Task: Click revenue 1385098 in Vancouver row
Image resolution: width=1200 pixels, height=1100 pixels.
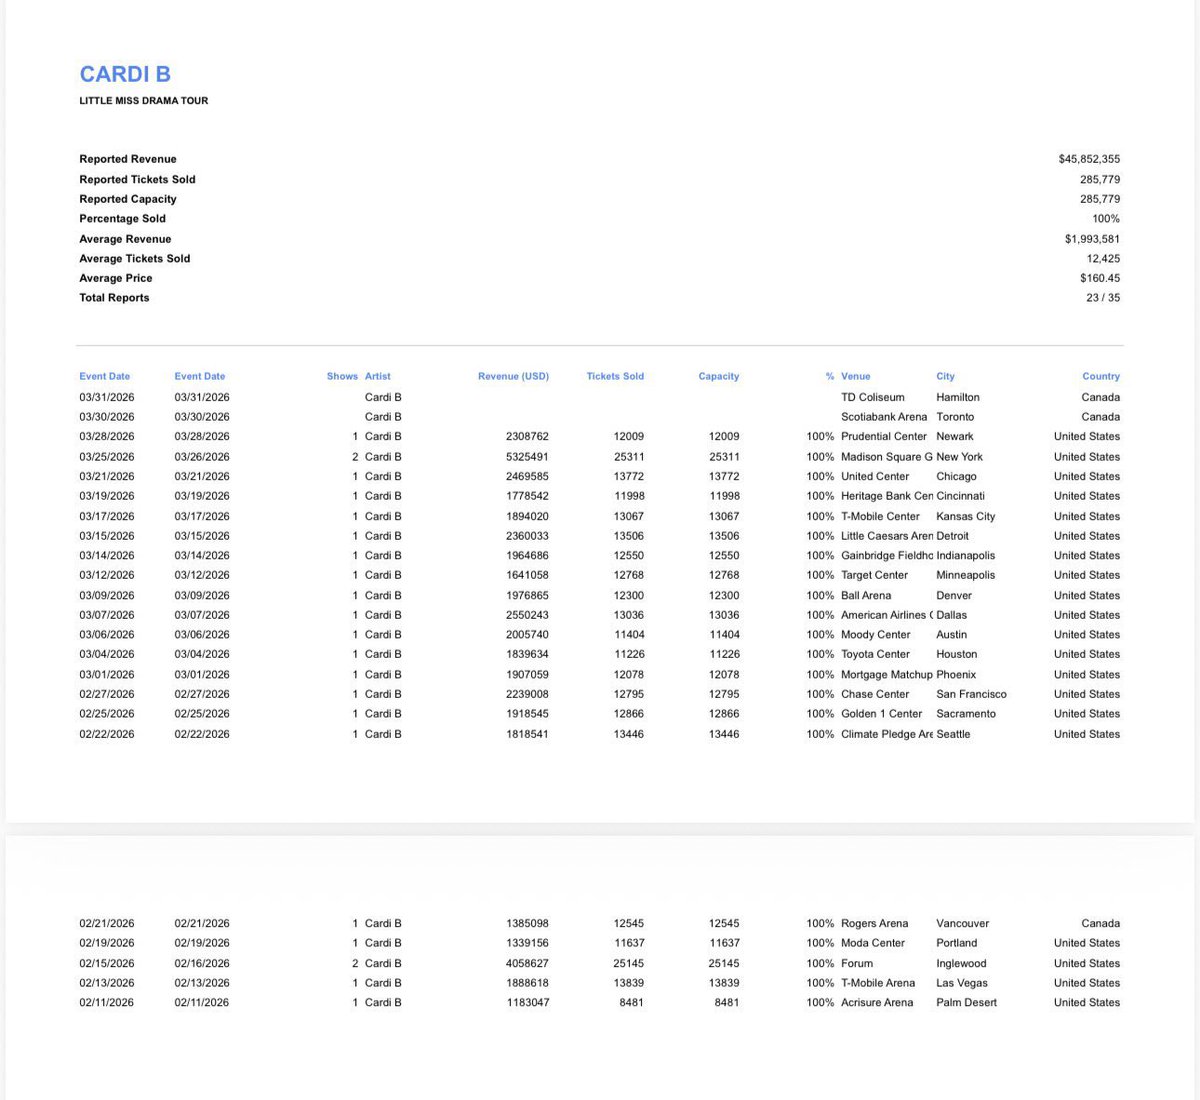Action: point(527,923)
